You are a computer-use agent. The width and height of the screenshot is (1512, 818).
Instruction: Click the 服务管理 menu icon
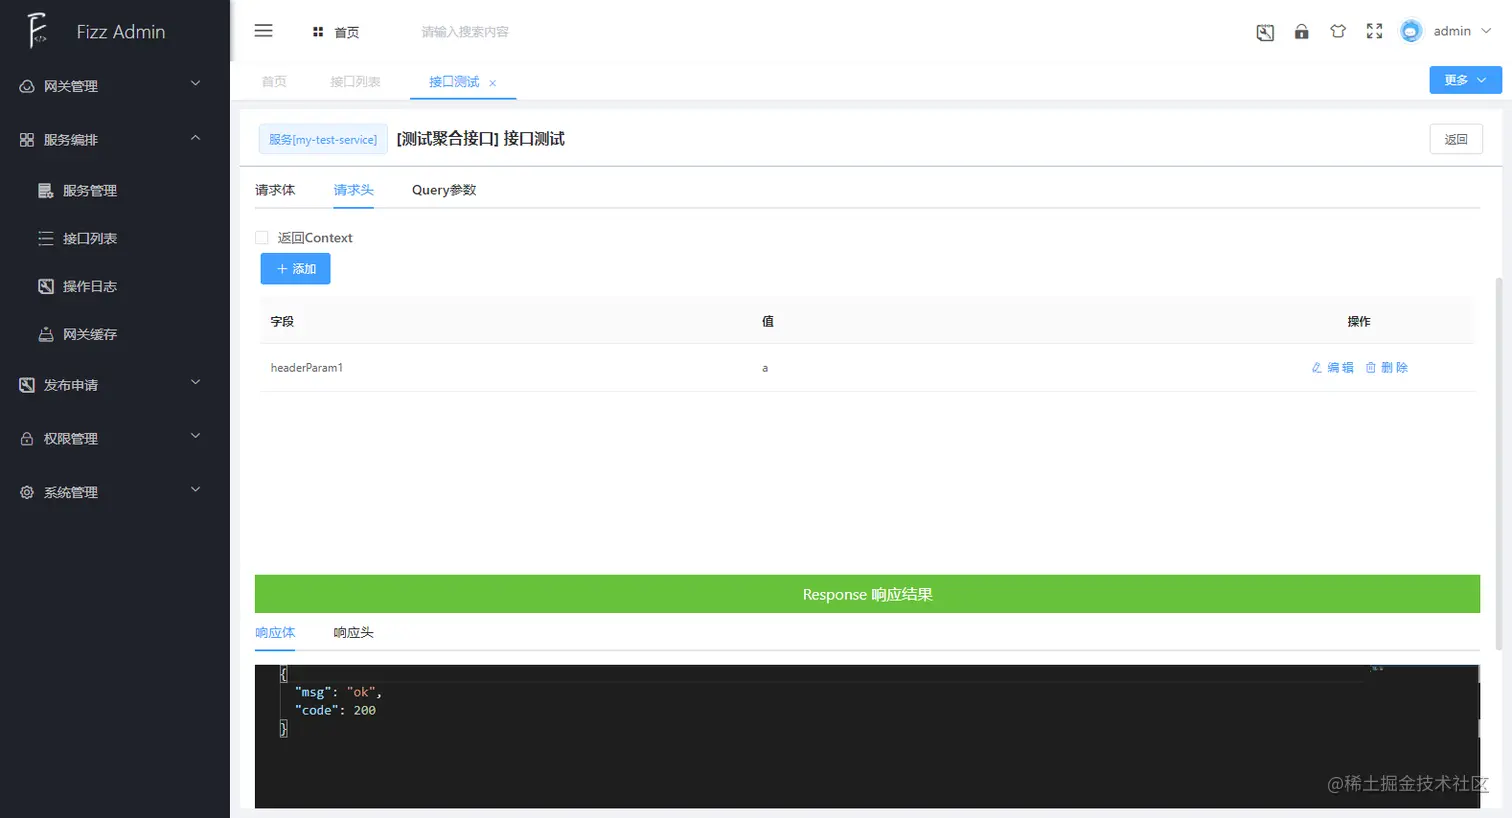click(46, 190)
